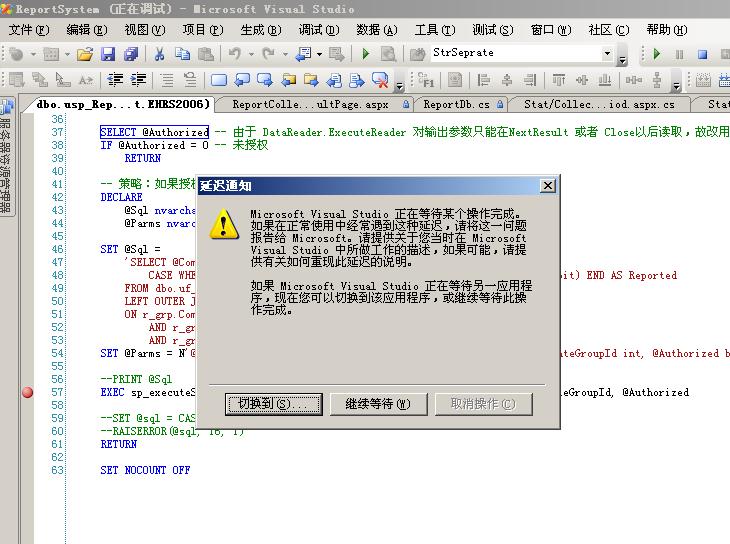
Task: Toggle the breakpoint on line 57
Action: 27,392
